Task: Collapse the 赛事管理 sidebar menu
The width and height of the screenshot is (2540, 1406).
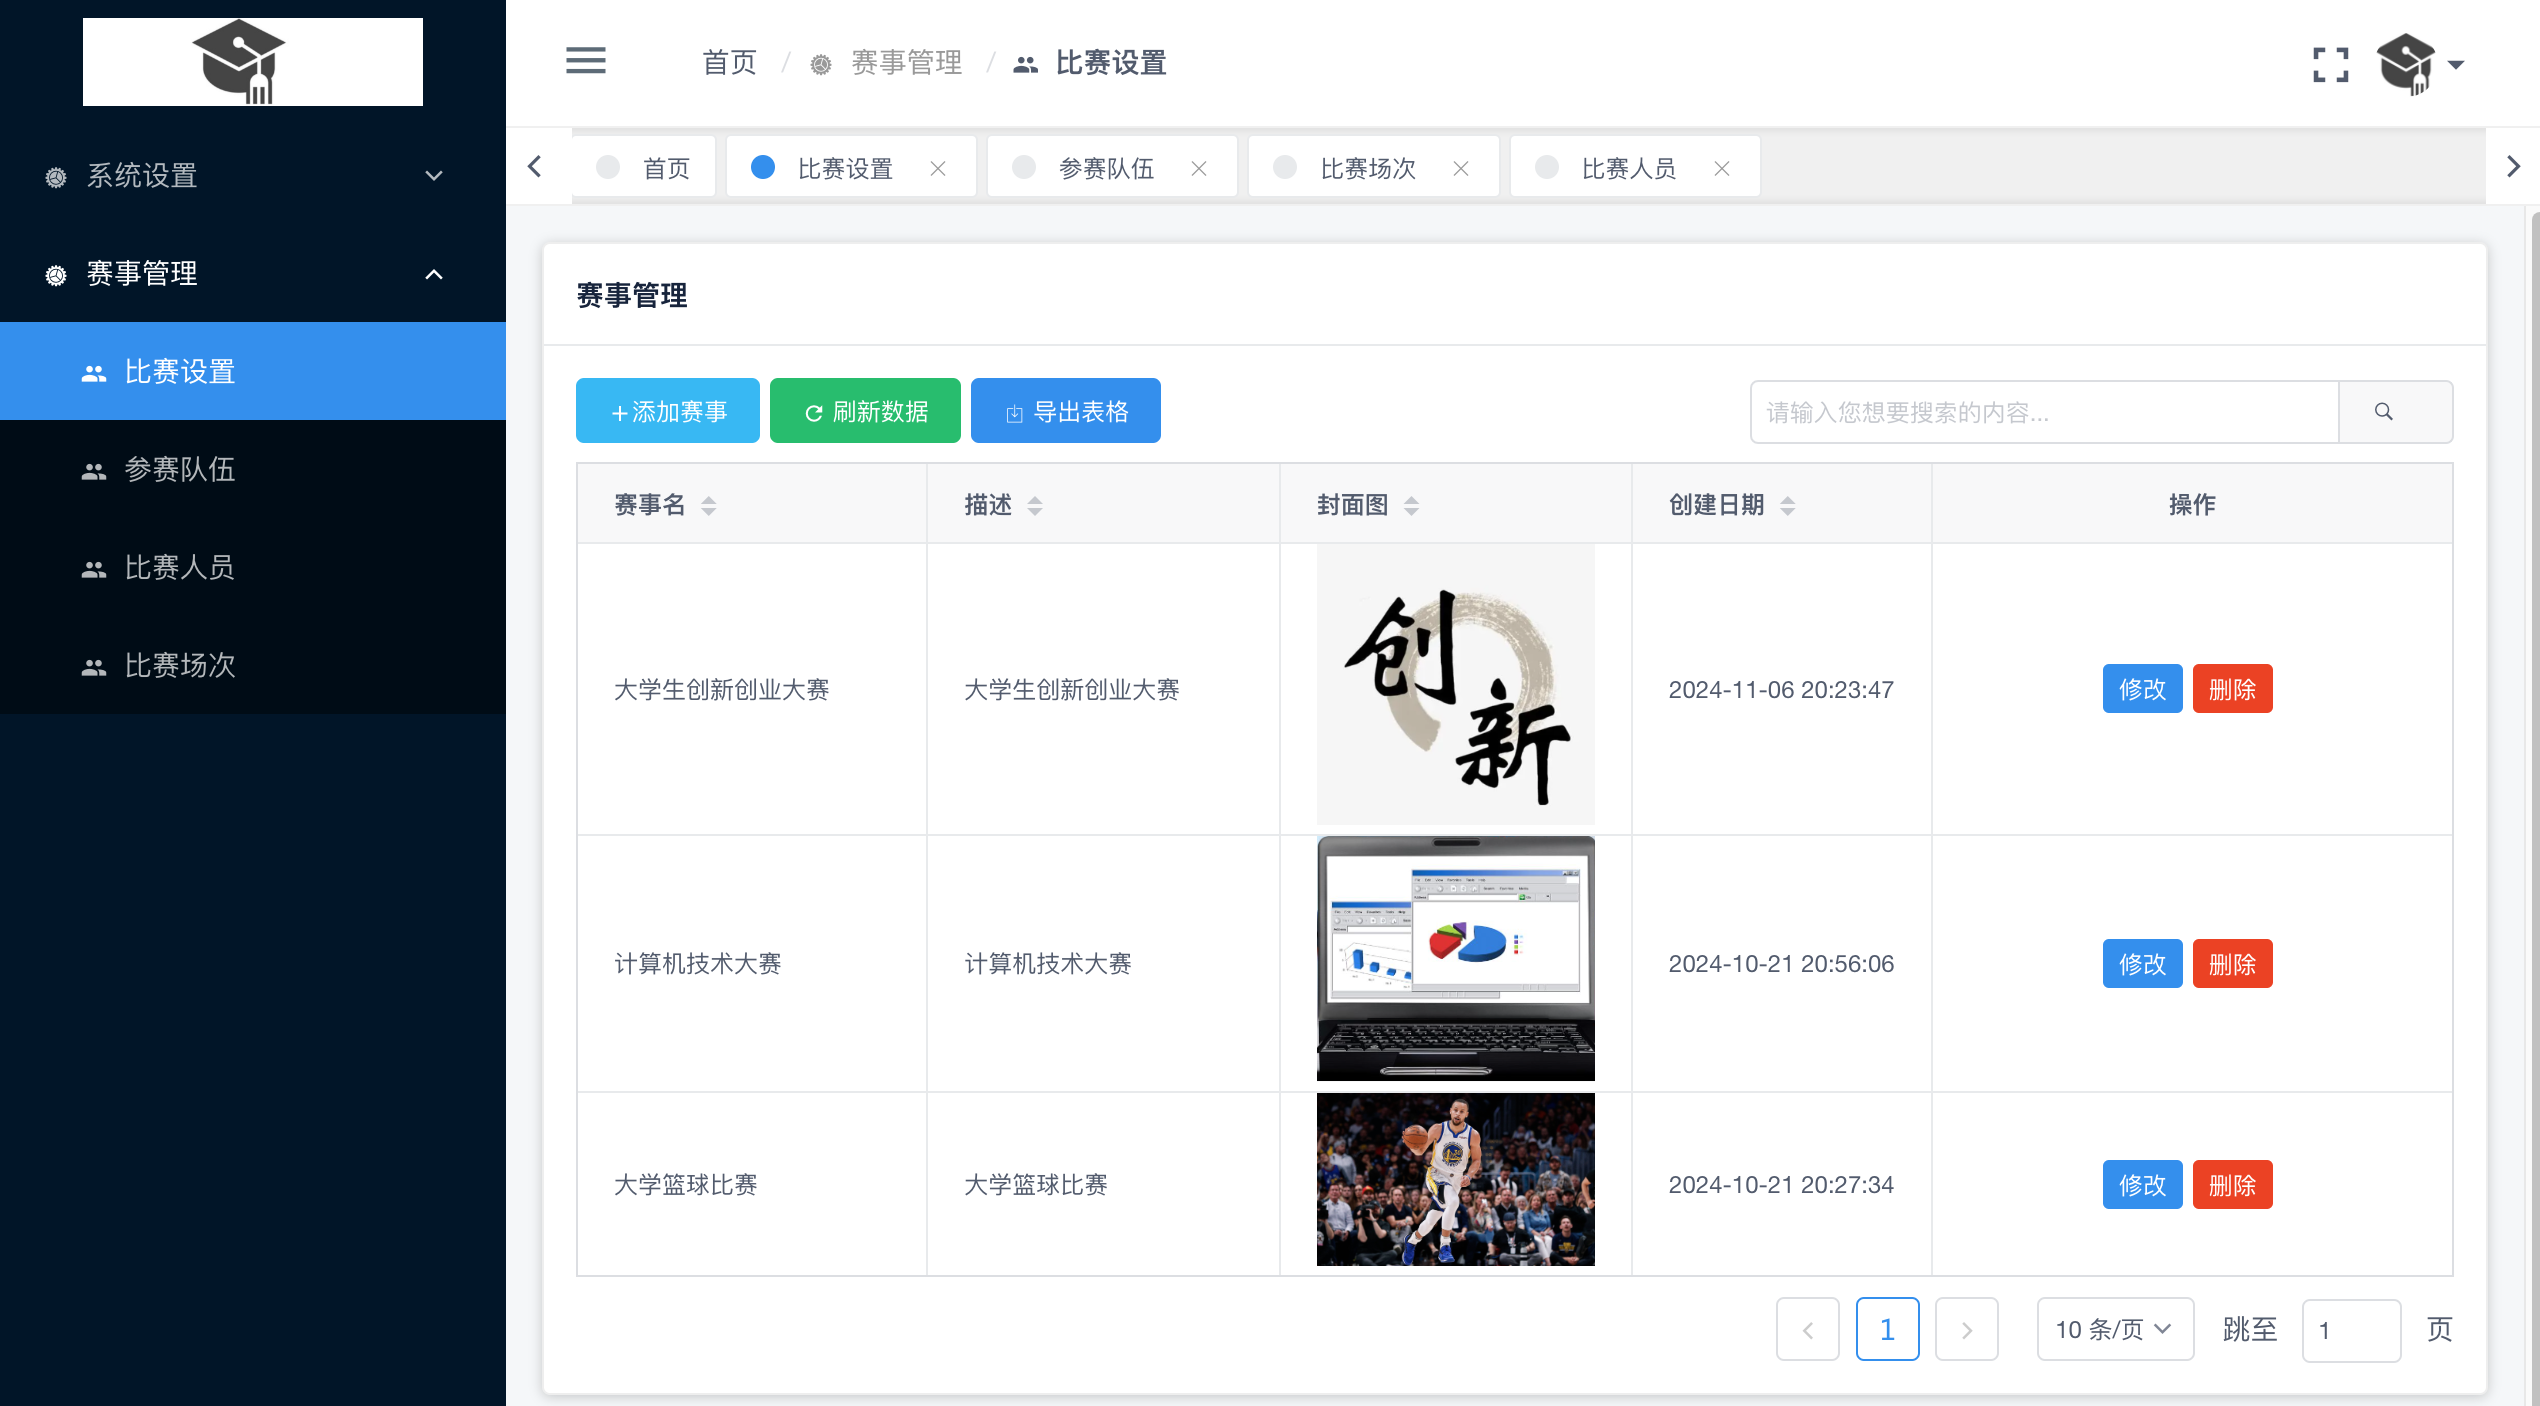Action: click(253, 273)
